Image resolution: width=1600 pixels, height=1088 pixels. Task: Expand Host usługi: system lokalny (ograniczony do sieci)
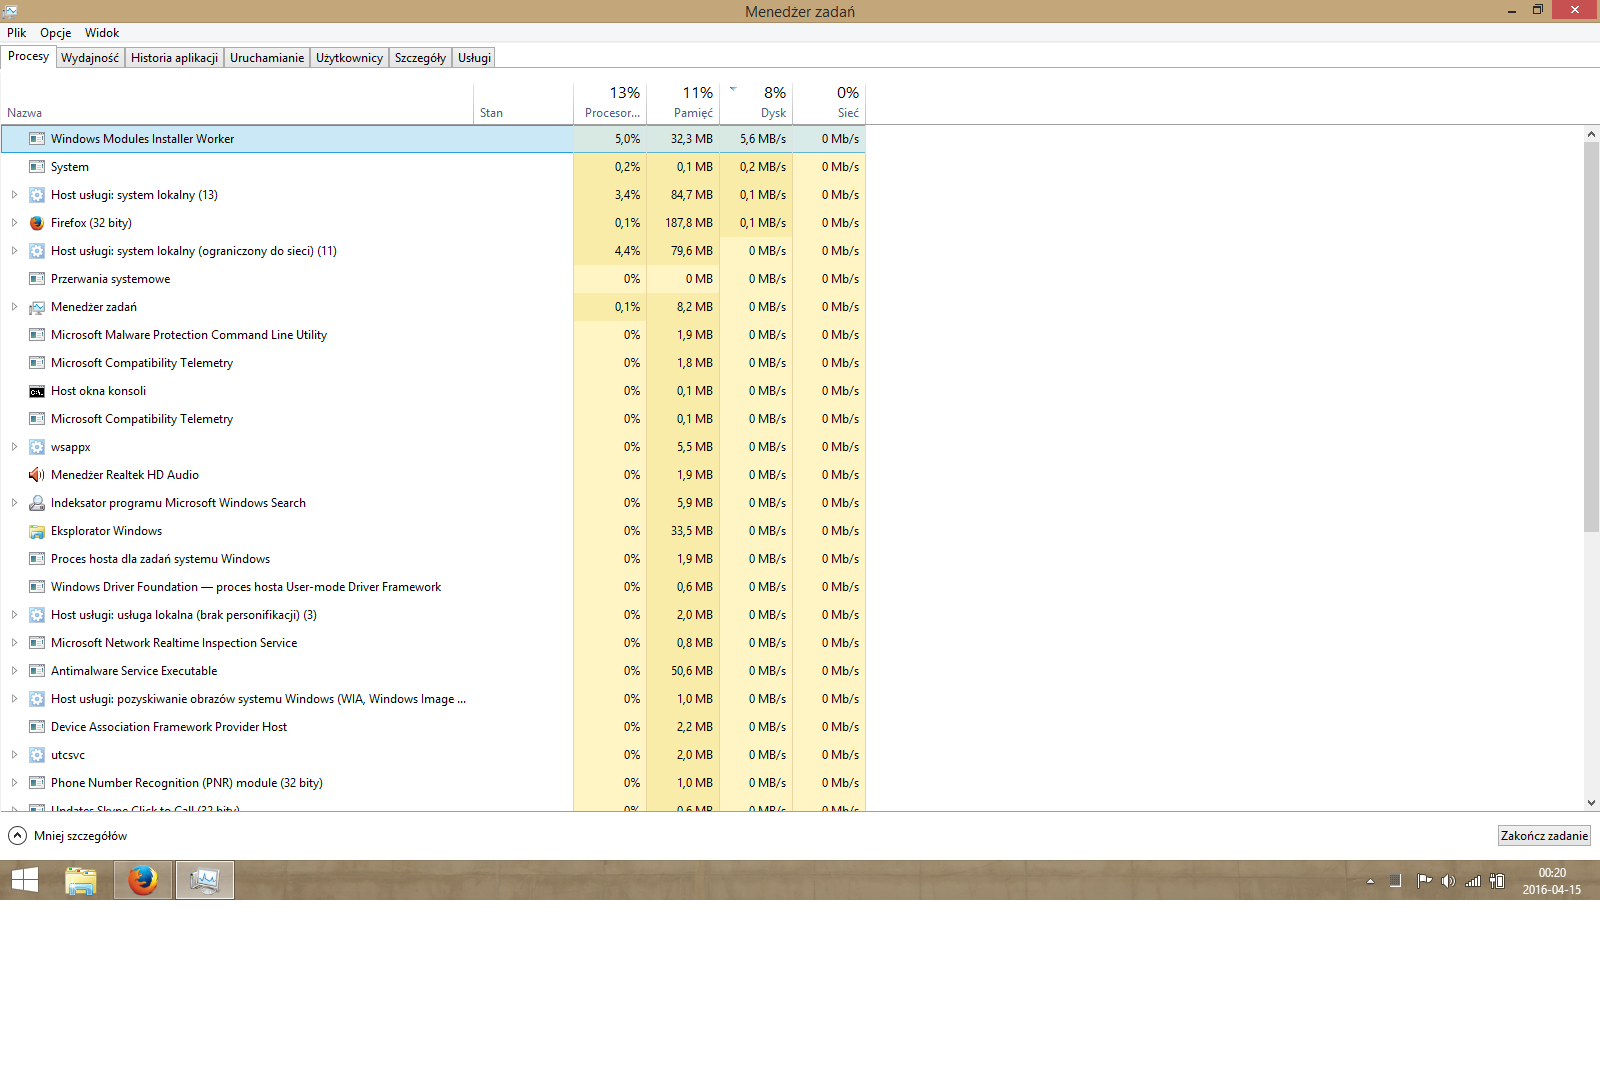click(x=14, y=251)
